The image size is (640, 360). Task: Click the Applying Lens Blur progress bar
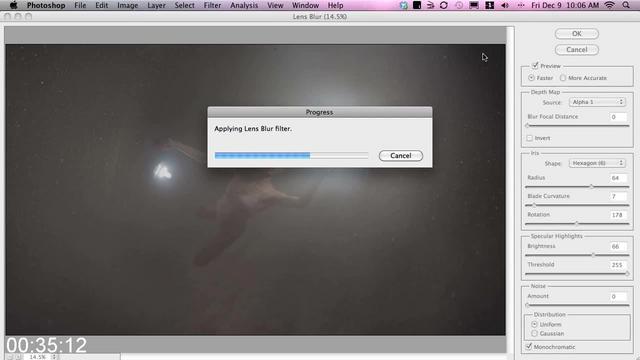pos(291,156)
